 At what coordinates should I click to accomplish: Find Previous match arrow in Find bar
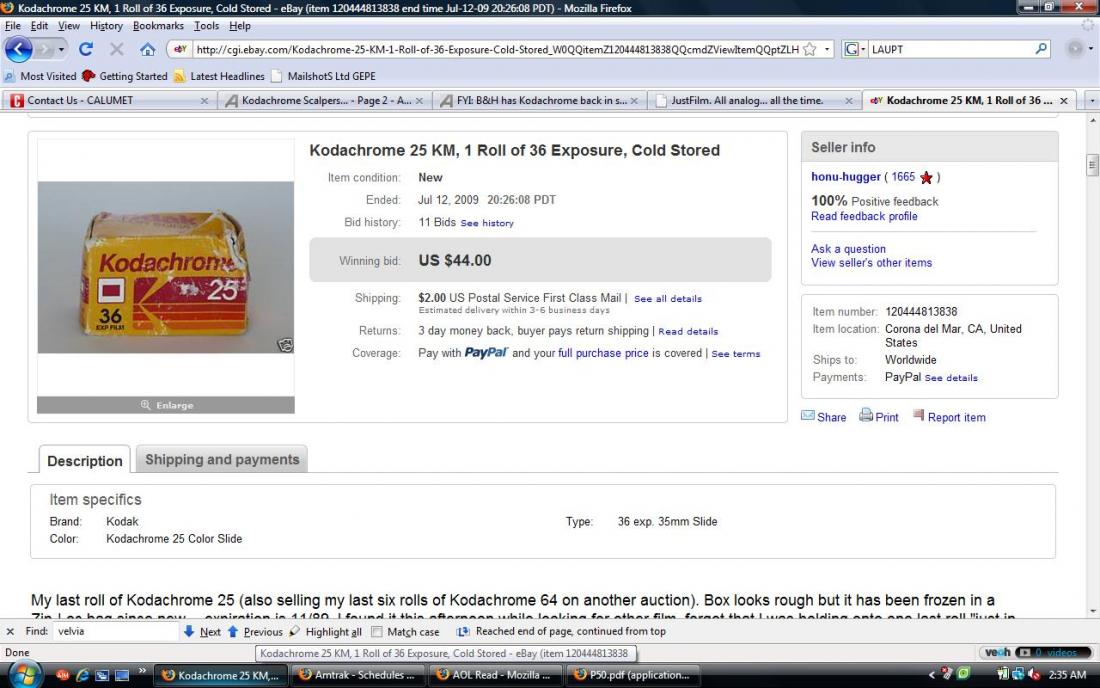click(x=233, y=631)
